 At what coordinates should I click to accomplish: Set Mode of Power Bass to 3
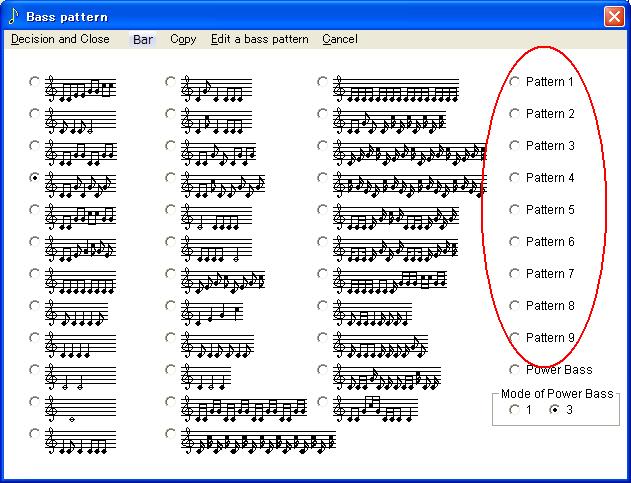point(555,410)
